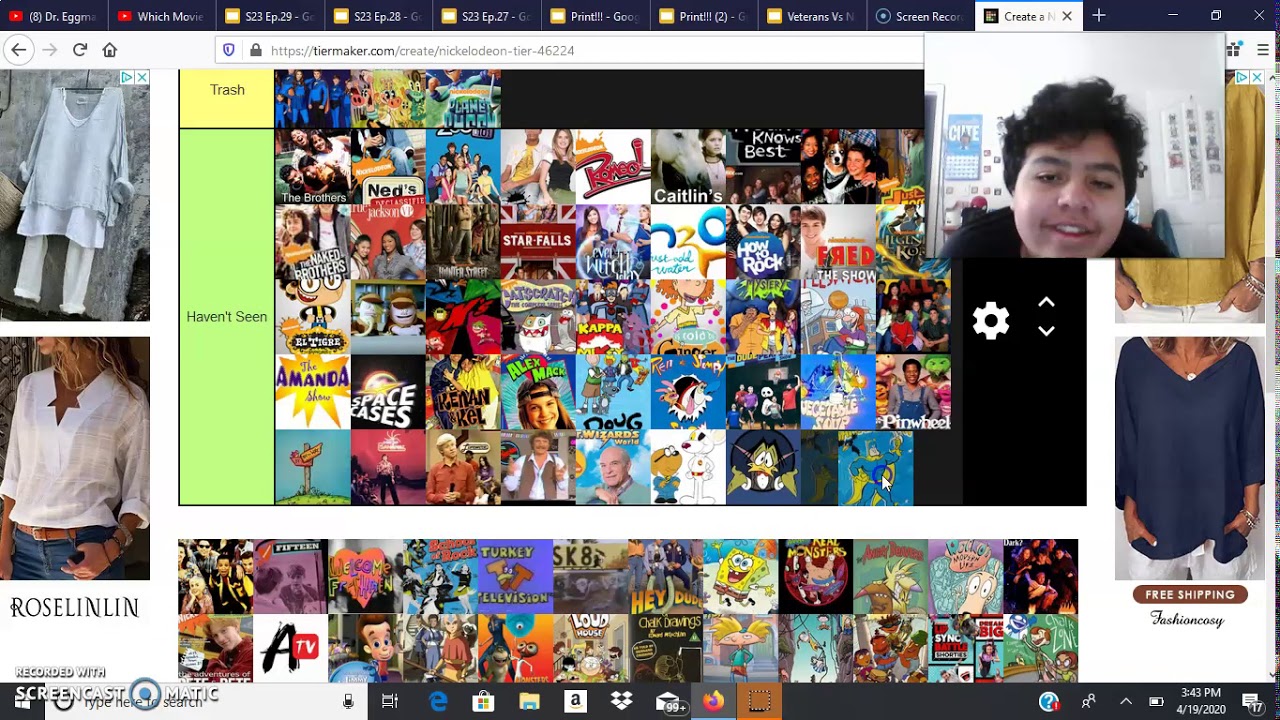Click the Kappa Mikey thumbnail
Viewport: 1280px width, 720px height.
point(613,317)
